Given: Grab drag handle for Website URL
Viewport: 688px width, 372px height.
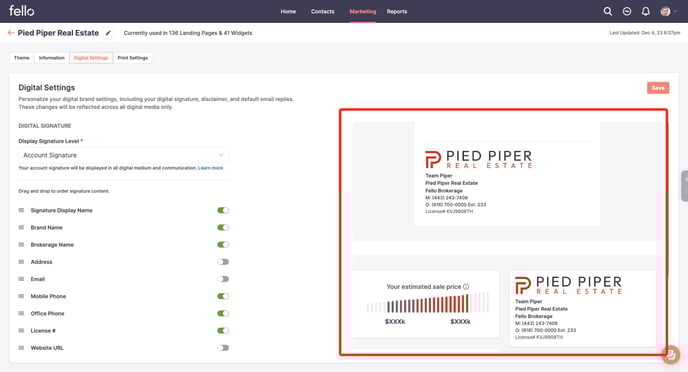Looking at the screenshot, I should point(21,348).
